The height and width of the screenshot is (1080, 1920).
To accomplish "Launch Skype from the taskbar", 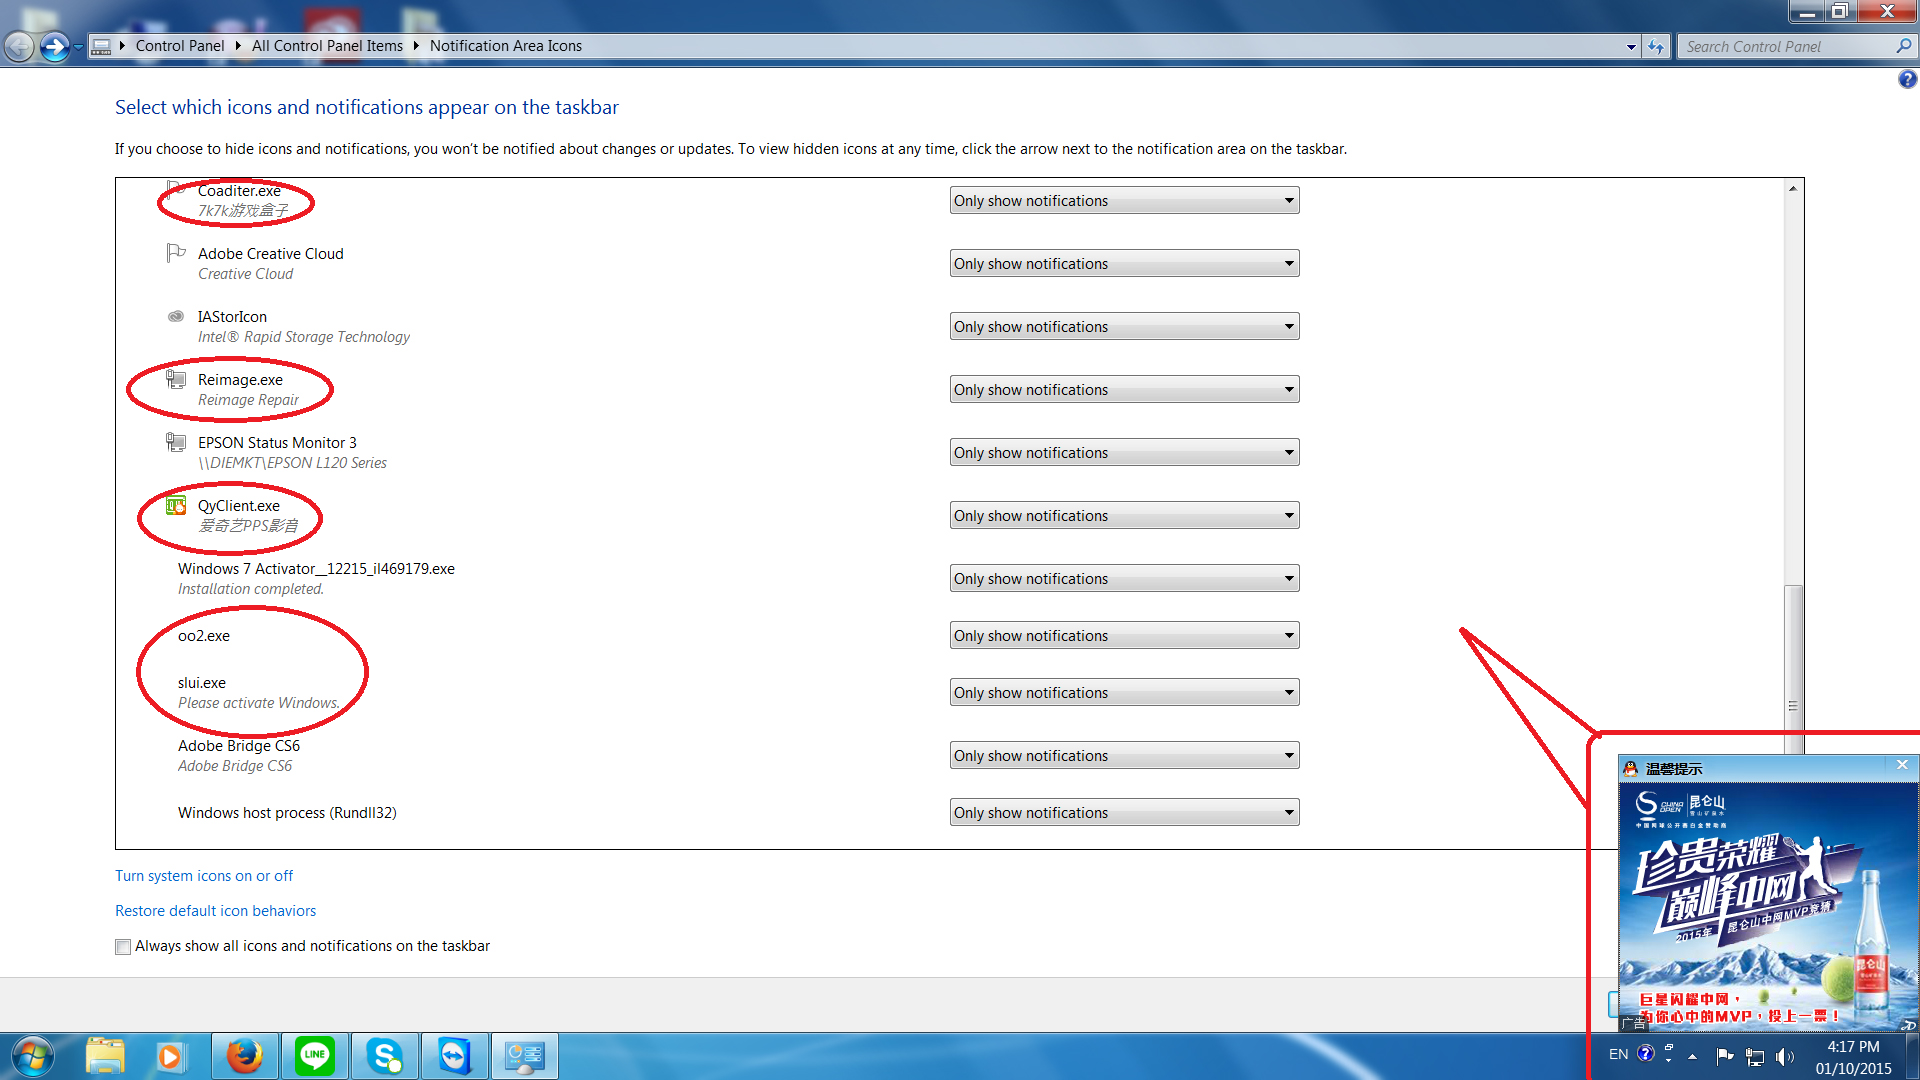I will pyautogui.click(x=385, y=1056).
